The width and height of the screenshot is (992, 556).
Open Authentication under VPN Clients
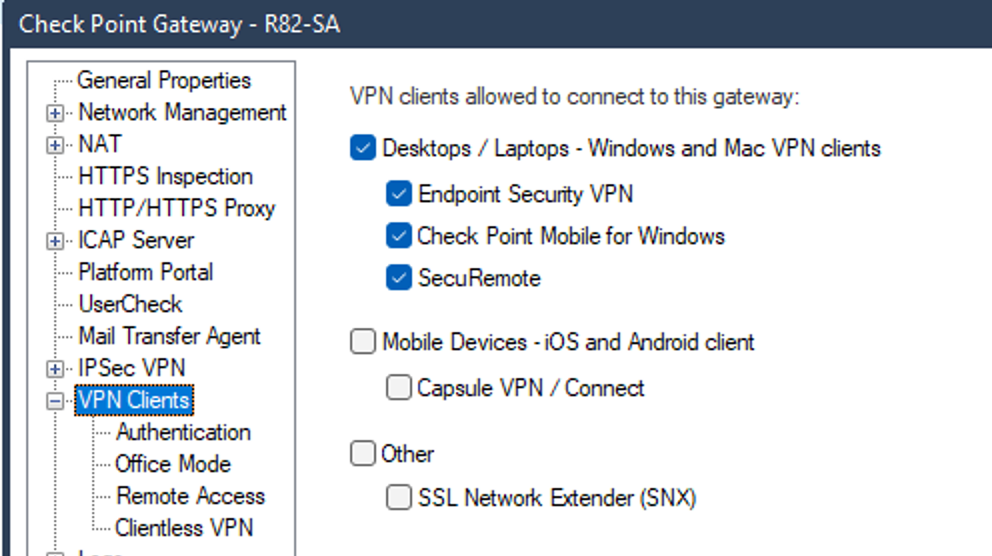pos(183,432)
